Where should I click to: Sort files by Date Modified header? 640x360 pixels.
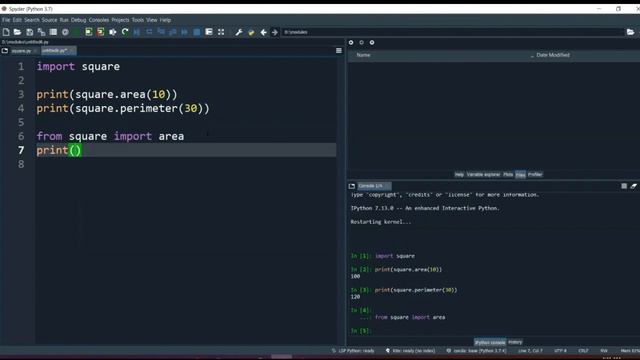point(553,55)
